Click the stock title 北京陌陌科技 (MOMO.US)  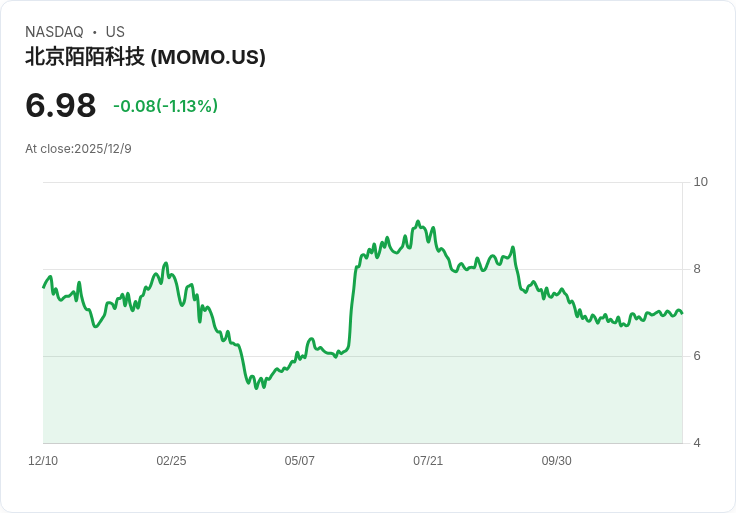(145, 57)
